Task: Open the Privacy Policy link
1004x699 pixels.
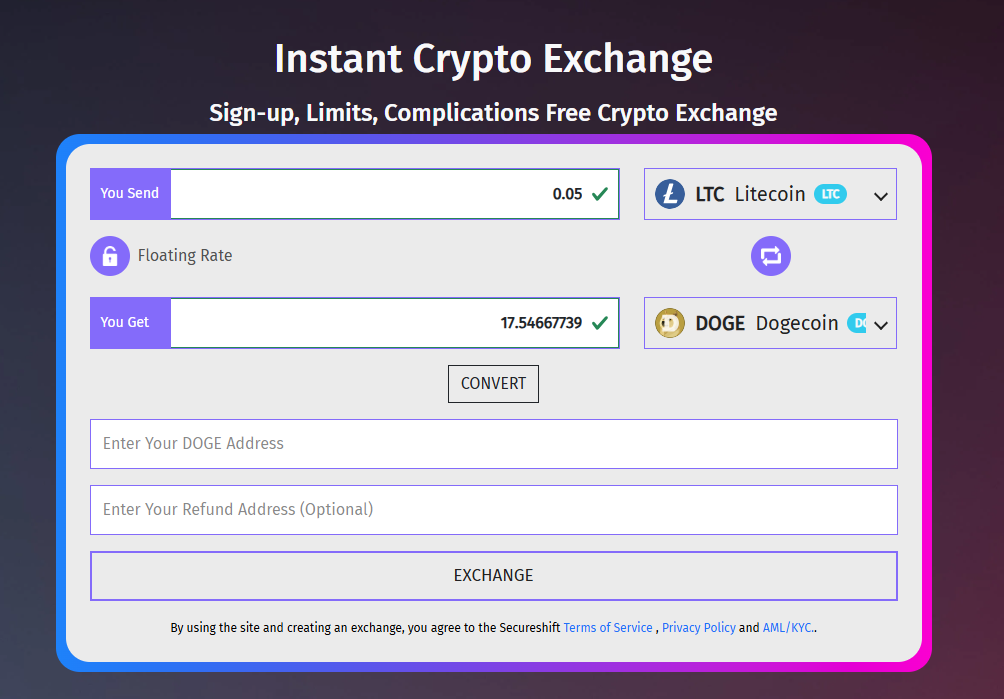Action: tap(699, 628)
